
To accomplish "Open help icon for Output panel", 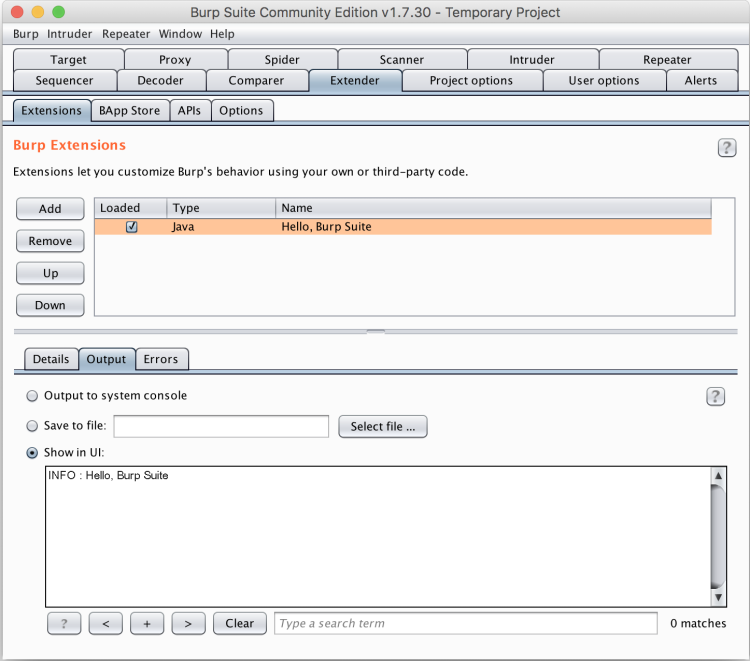I will tap(715, 397).
